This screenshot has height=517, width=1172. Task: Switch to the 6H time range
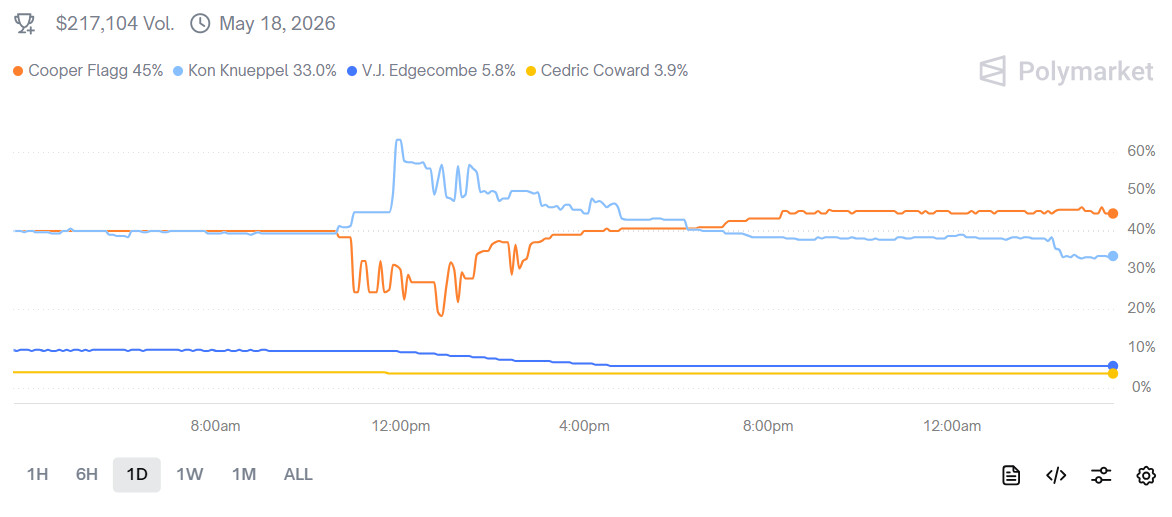point(87,474)
